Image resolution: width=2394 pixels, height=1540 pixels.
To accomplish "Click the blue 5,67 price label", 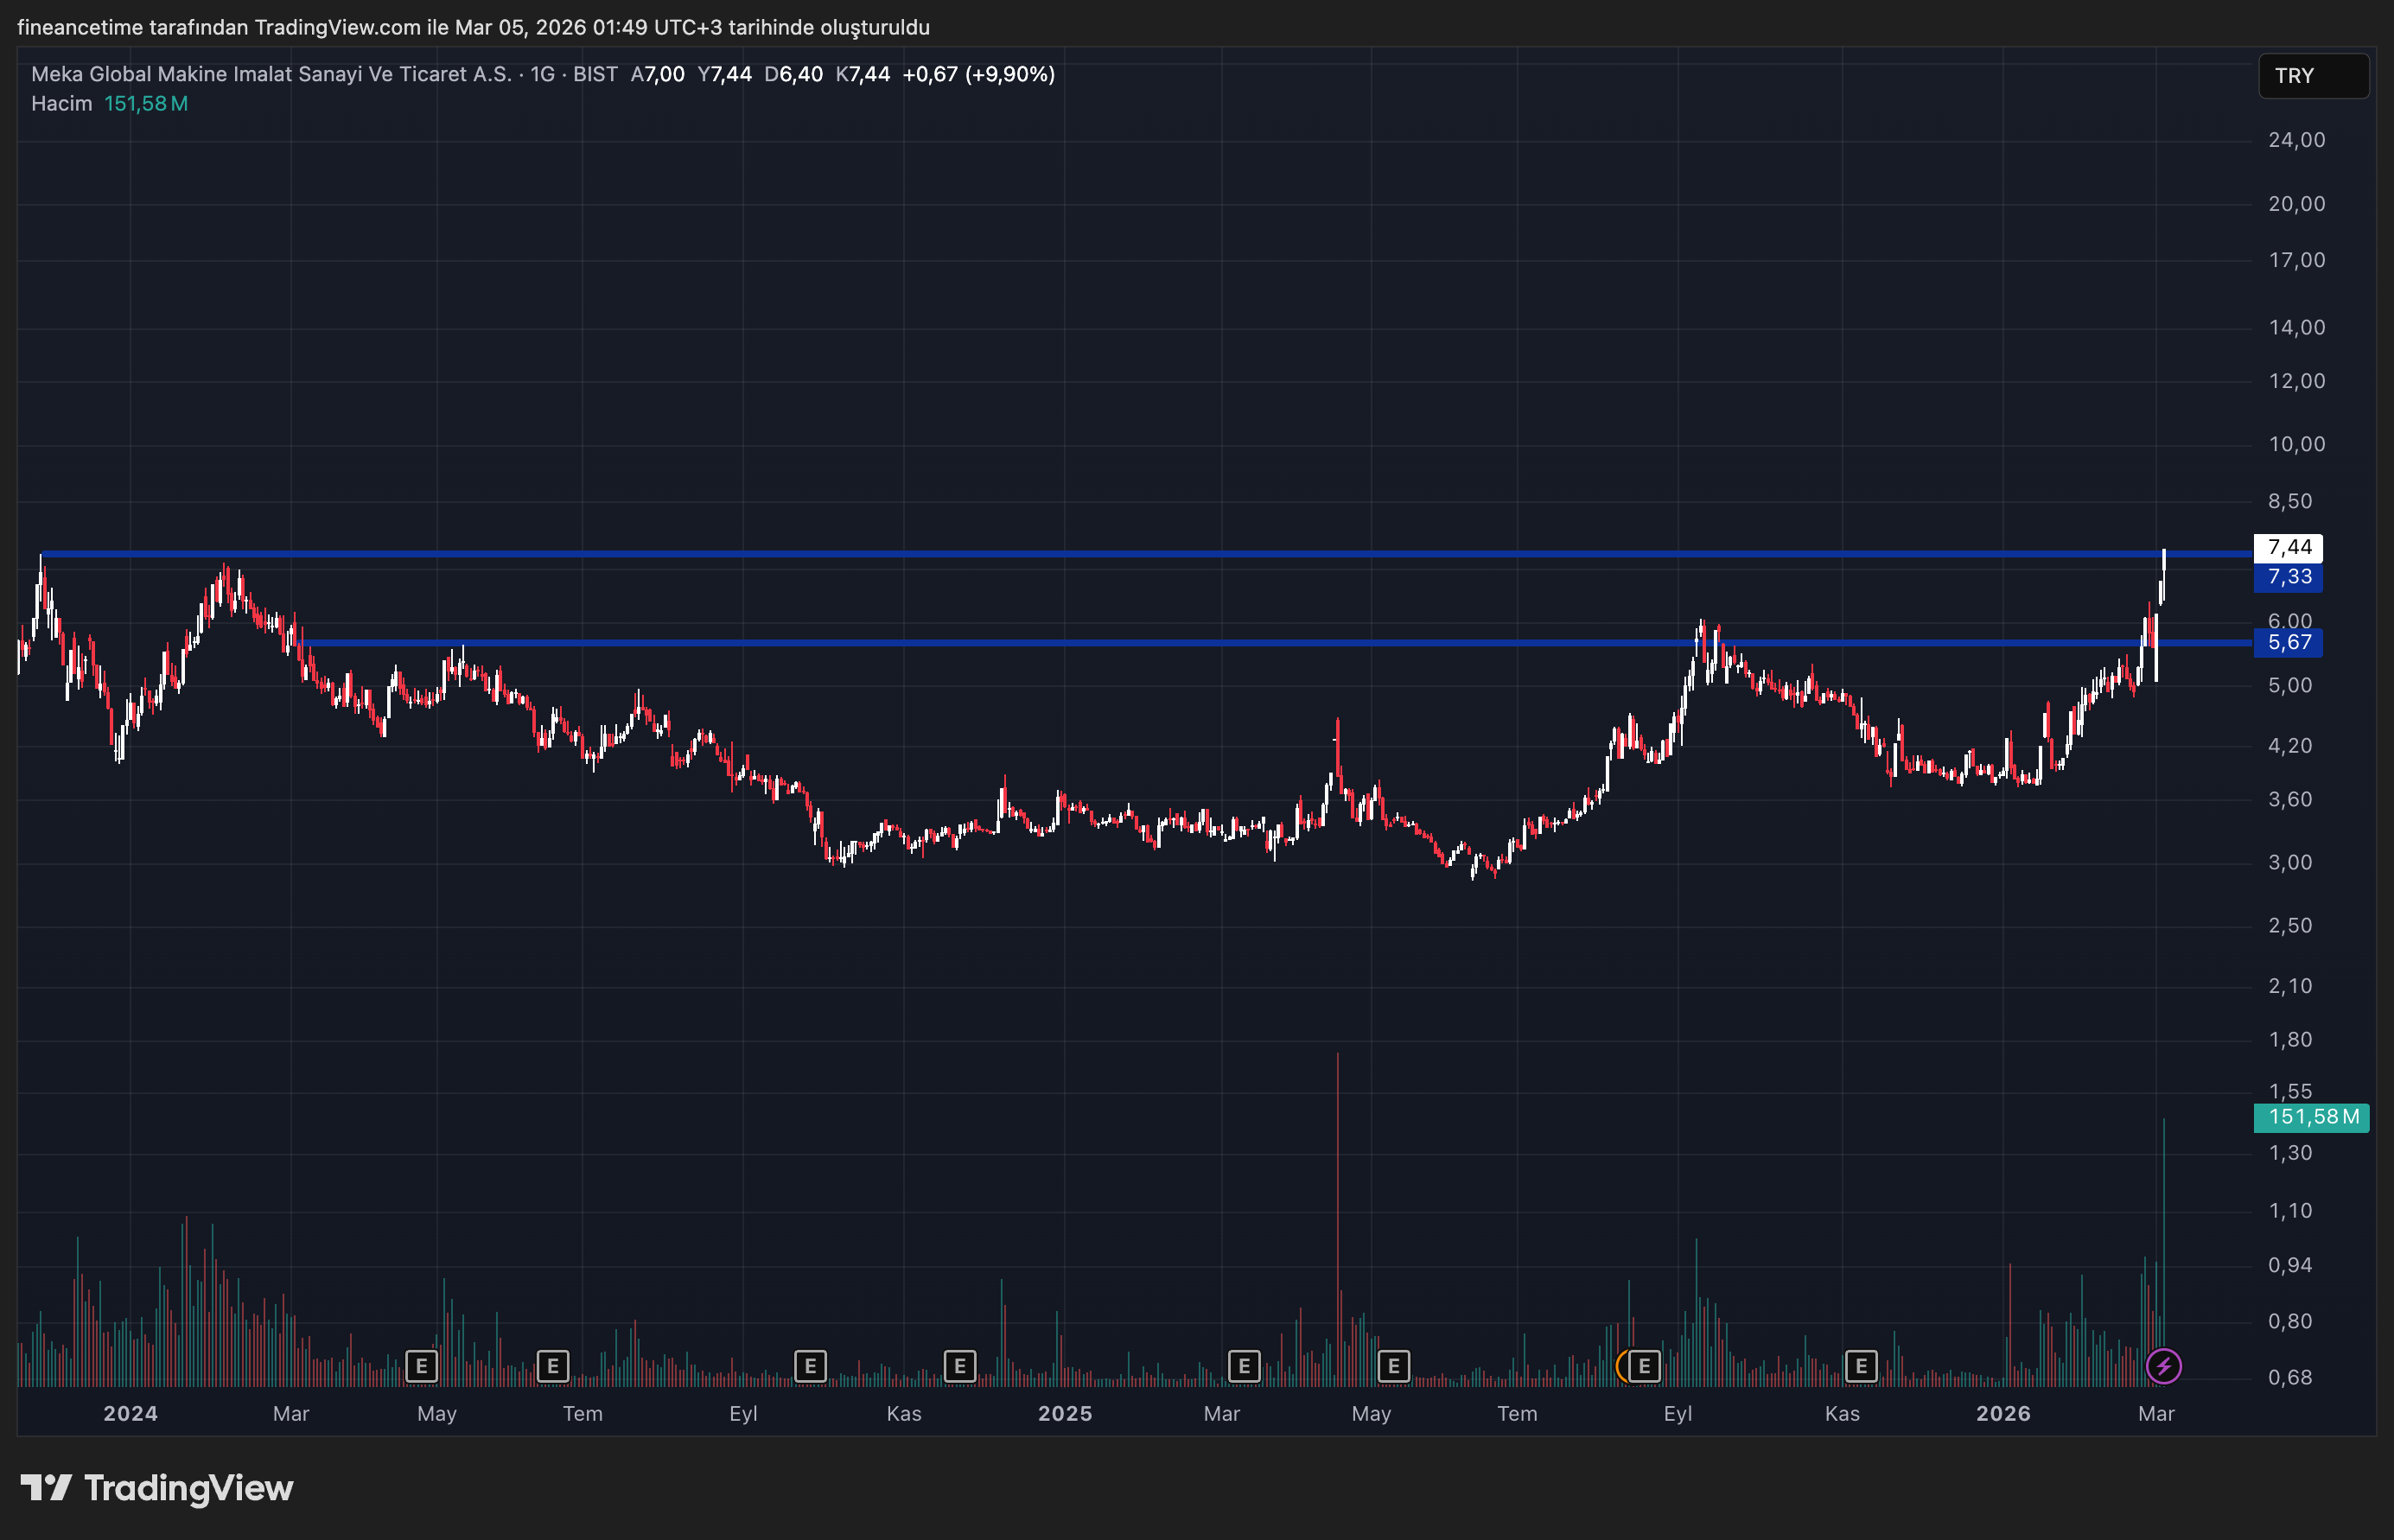I will (2288, 642).
